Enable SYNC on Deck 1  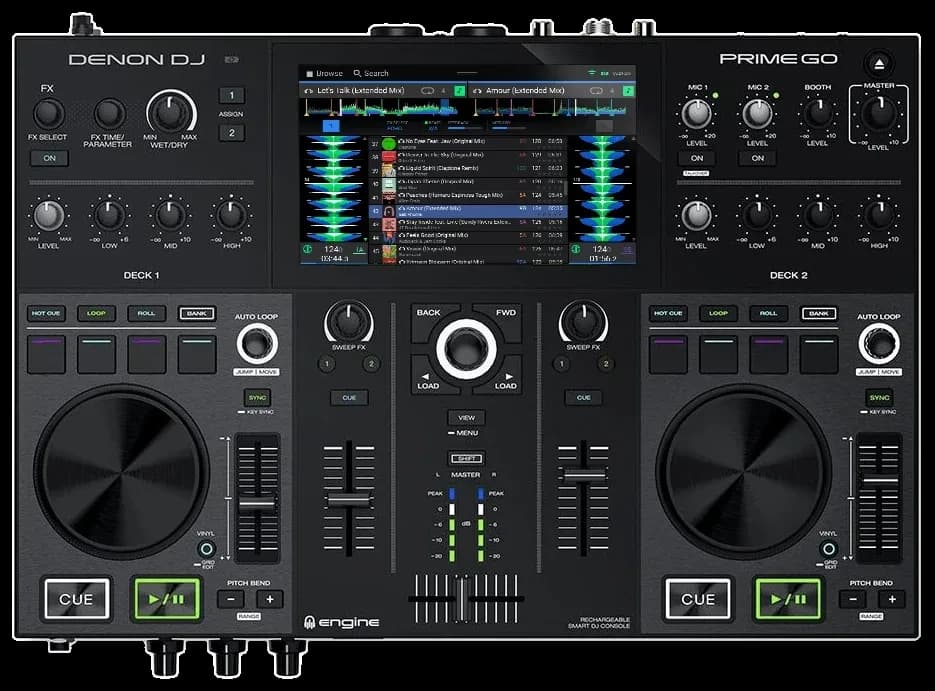(x=258, y=398)
